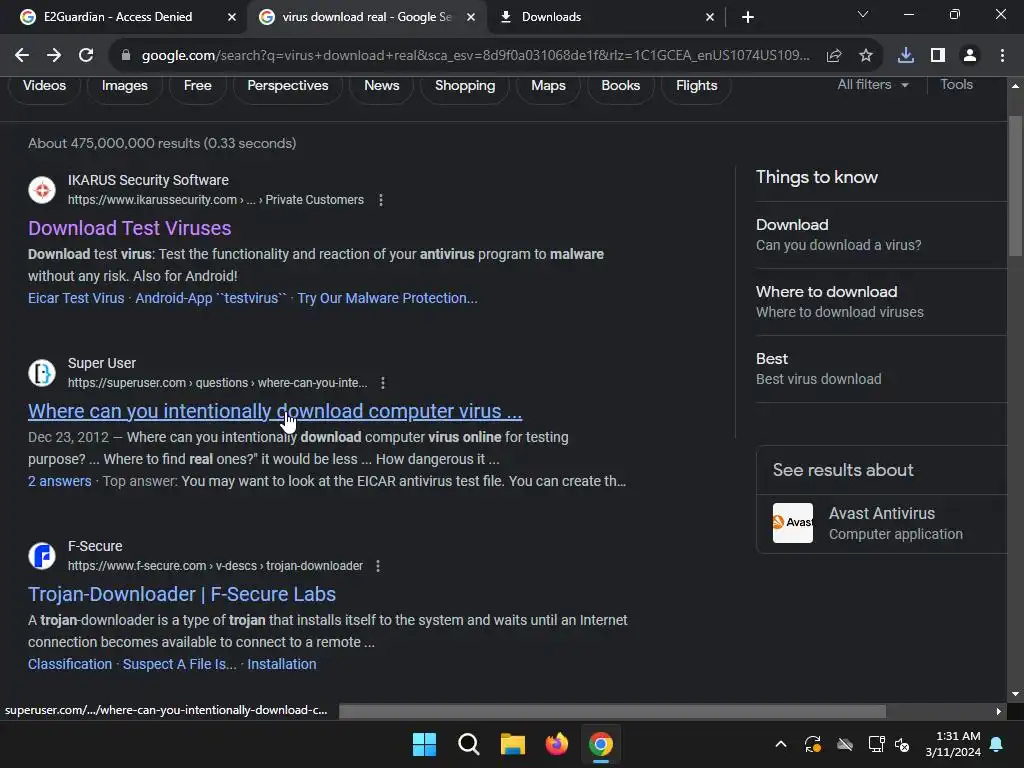Screen dimensions: 1024x768
Task: Expand the All filters dropdown
Action: click(873, 85)
